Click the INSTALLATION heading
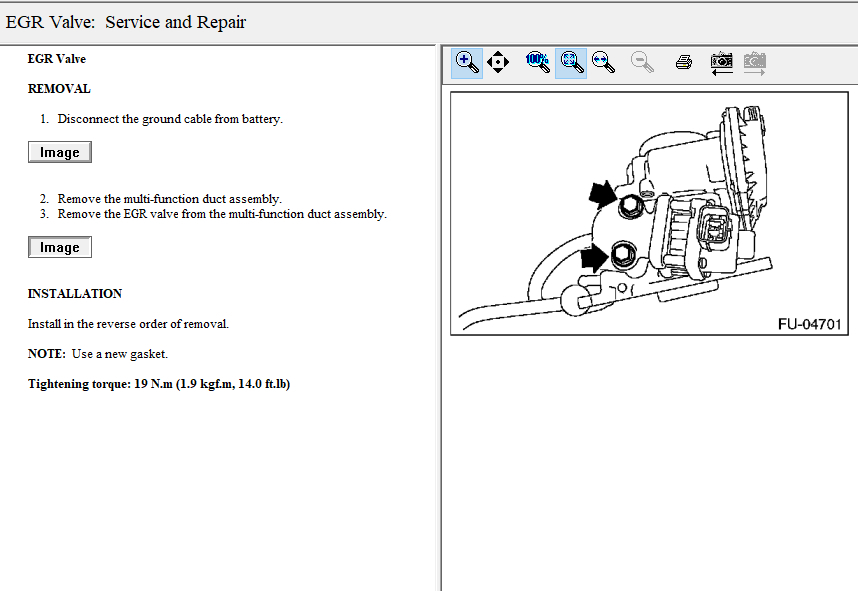This screenshot has height=591, width=858. (x=75, y=294)
